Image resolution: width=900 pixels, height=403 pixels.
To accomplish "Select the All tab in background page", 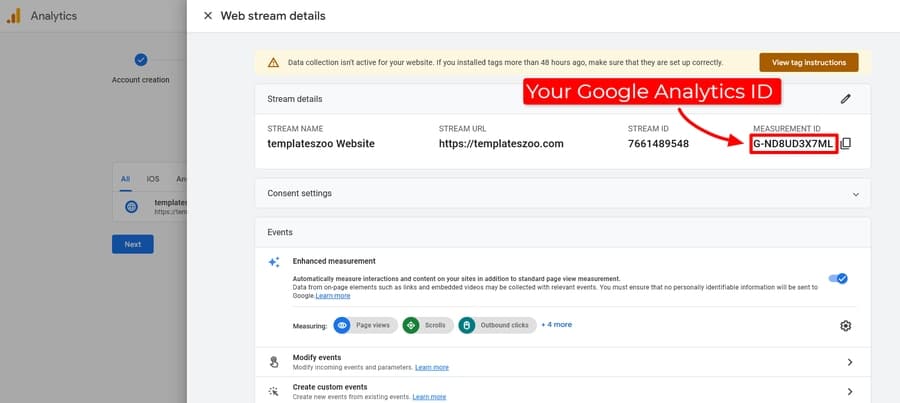I will pos(125,179).
